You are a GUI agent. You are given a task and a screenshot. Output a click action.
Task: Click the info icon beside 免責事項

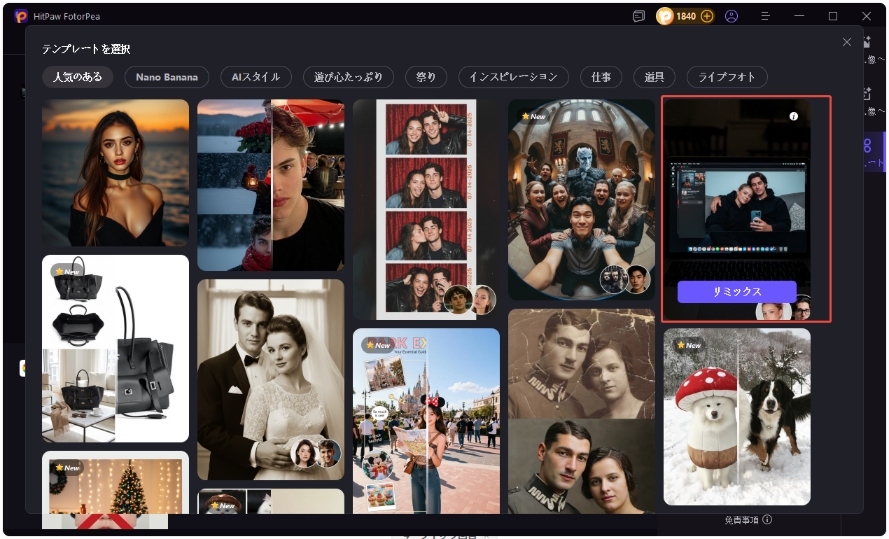768,520
